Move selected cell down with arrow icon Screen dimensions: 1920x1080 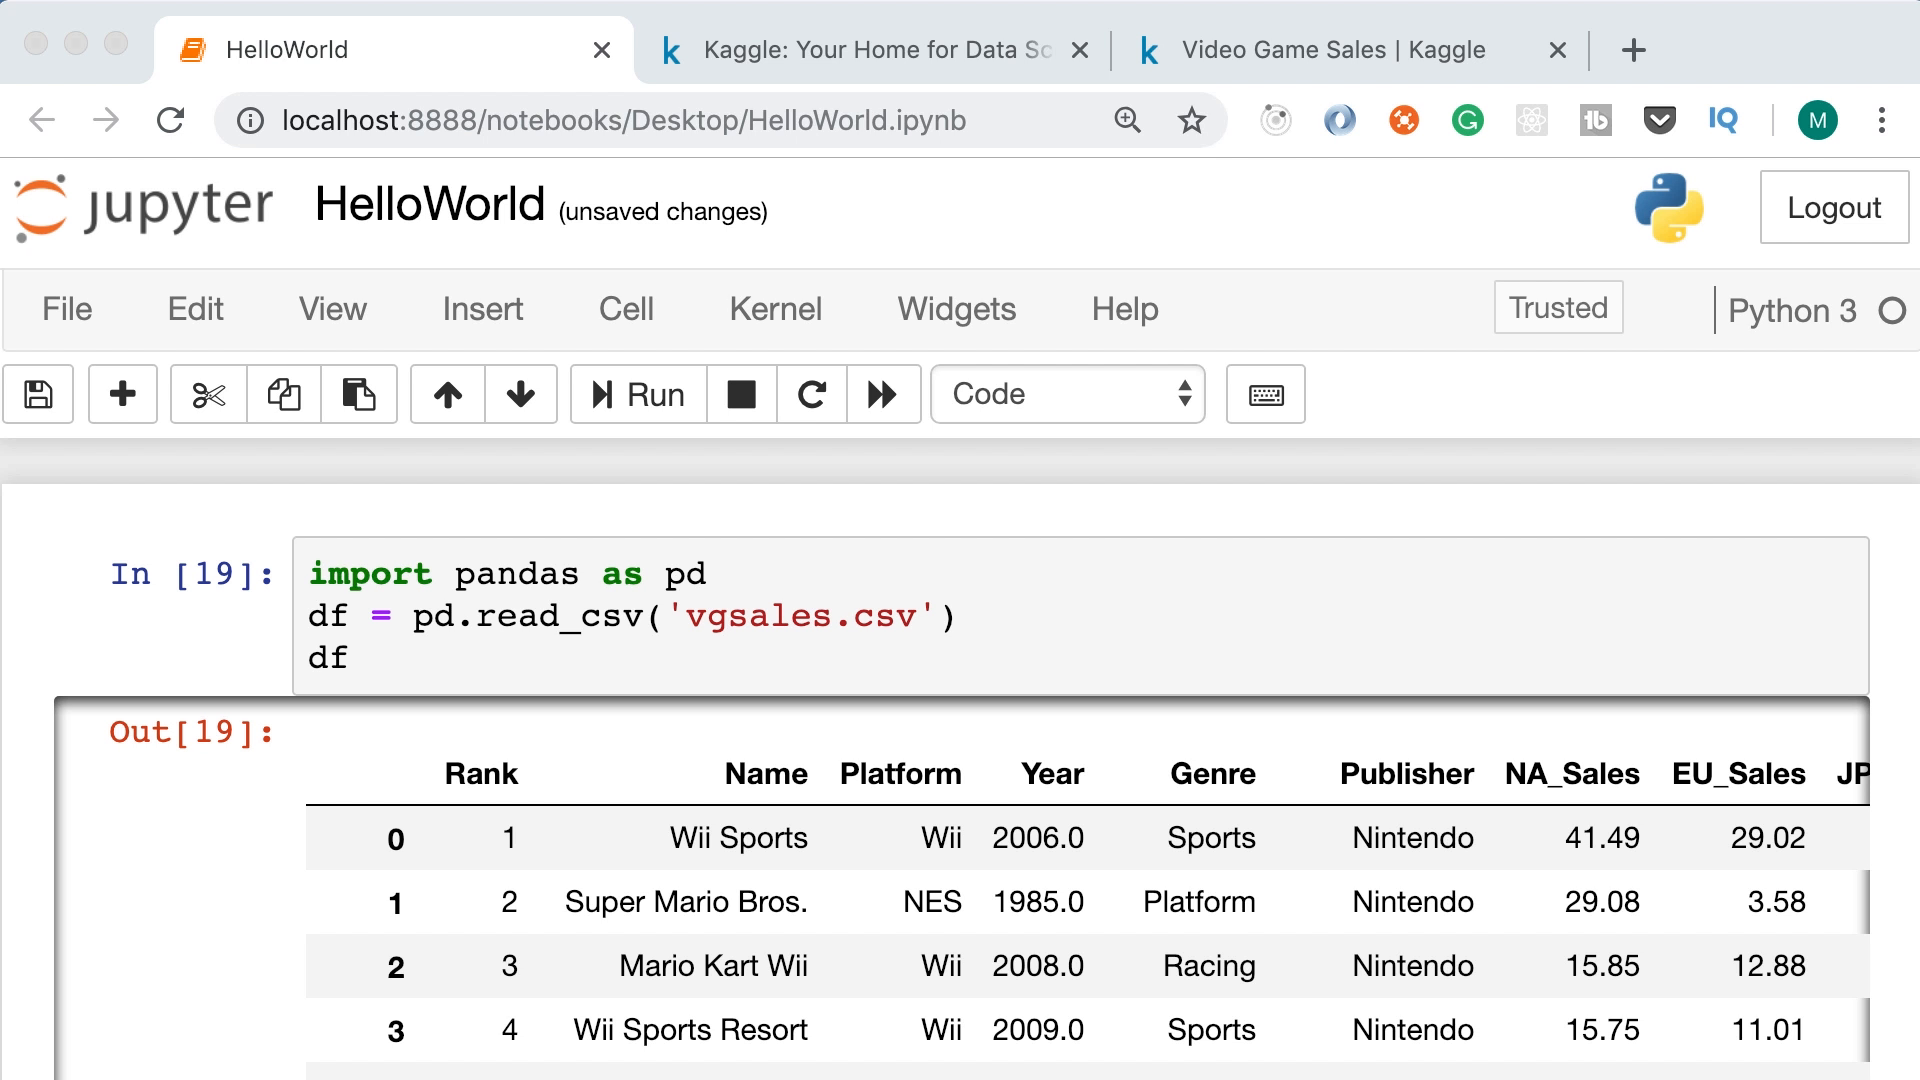point(520,394)
